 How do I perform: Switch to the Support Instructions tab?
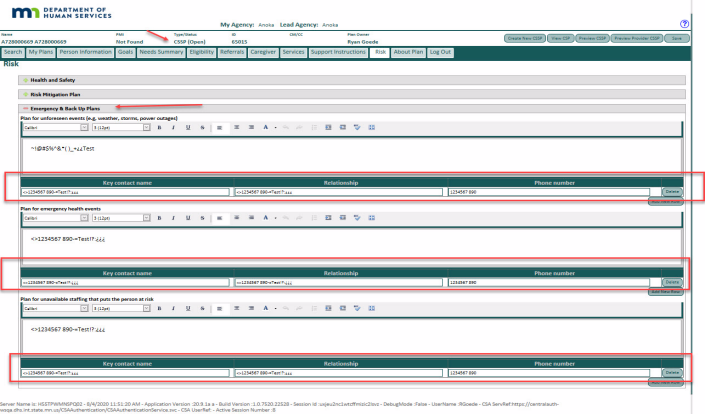(x=338, y=52)
